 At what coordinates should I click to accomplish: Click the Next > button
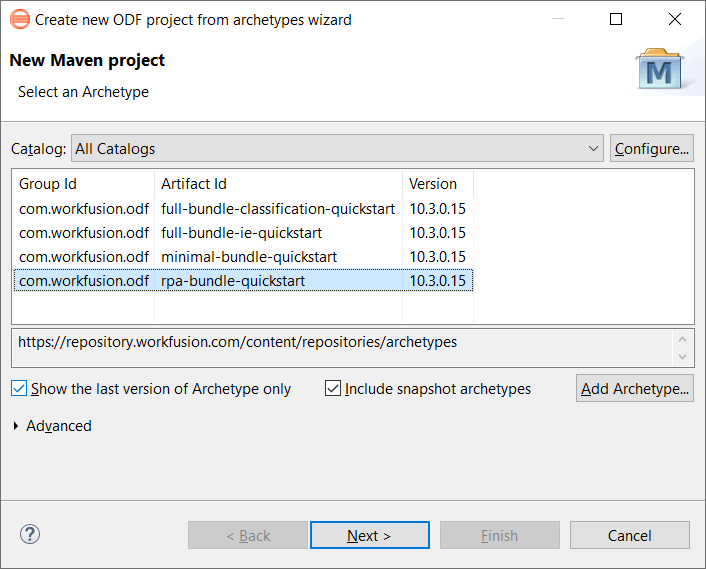(x=370, y=535)
